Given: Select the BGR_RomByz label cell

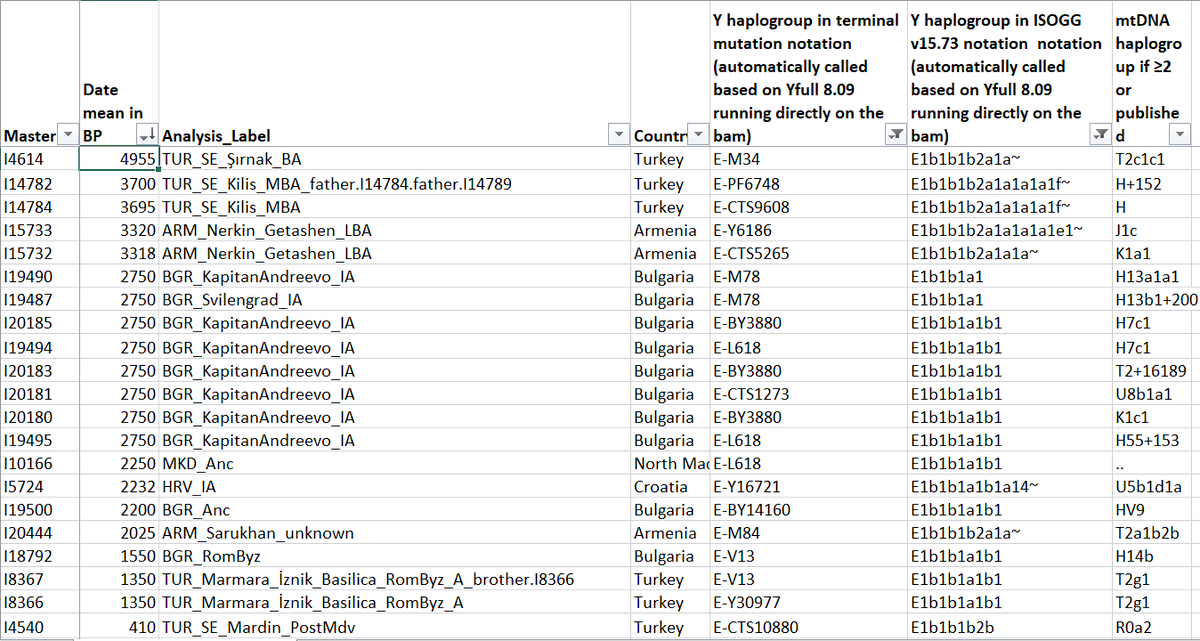Looking at the screenshot, I should 394,556.
